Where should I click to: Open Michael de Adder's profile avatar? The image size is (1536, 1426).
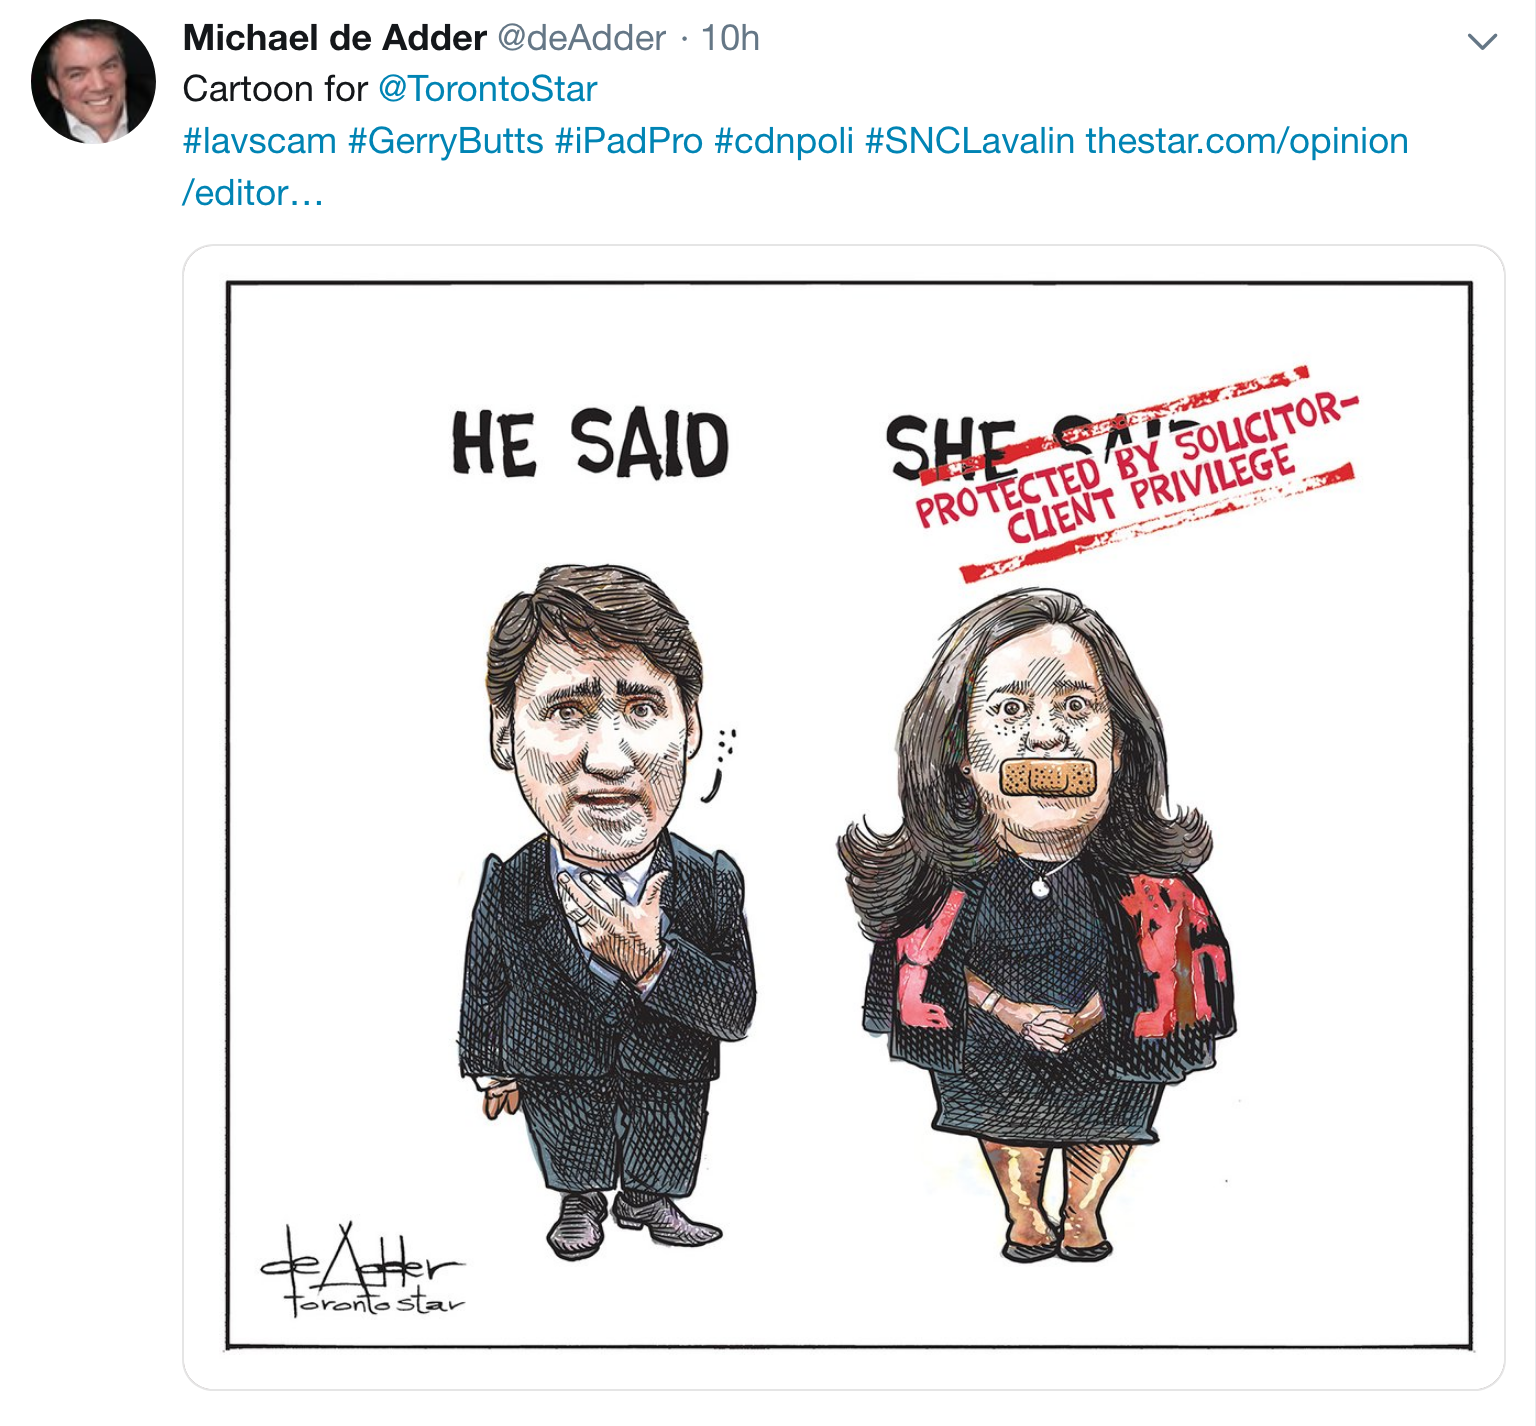[93, 81]
